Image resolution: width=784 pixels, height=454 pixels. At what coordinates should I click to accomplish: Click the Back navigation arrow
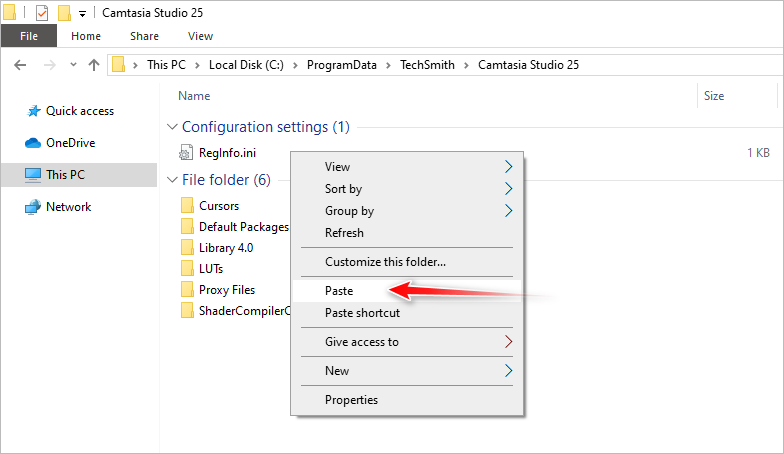click(x=21, y=65)
